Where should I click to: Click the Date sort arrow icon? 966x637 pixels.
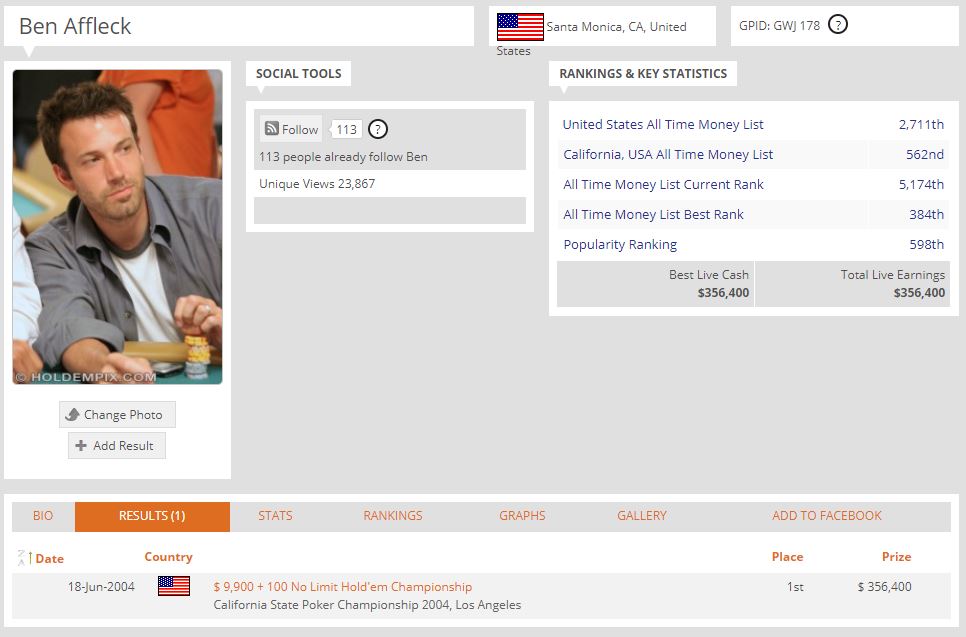click(25, 558)
